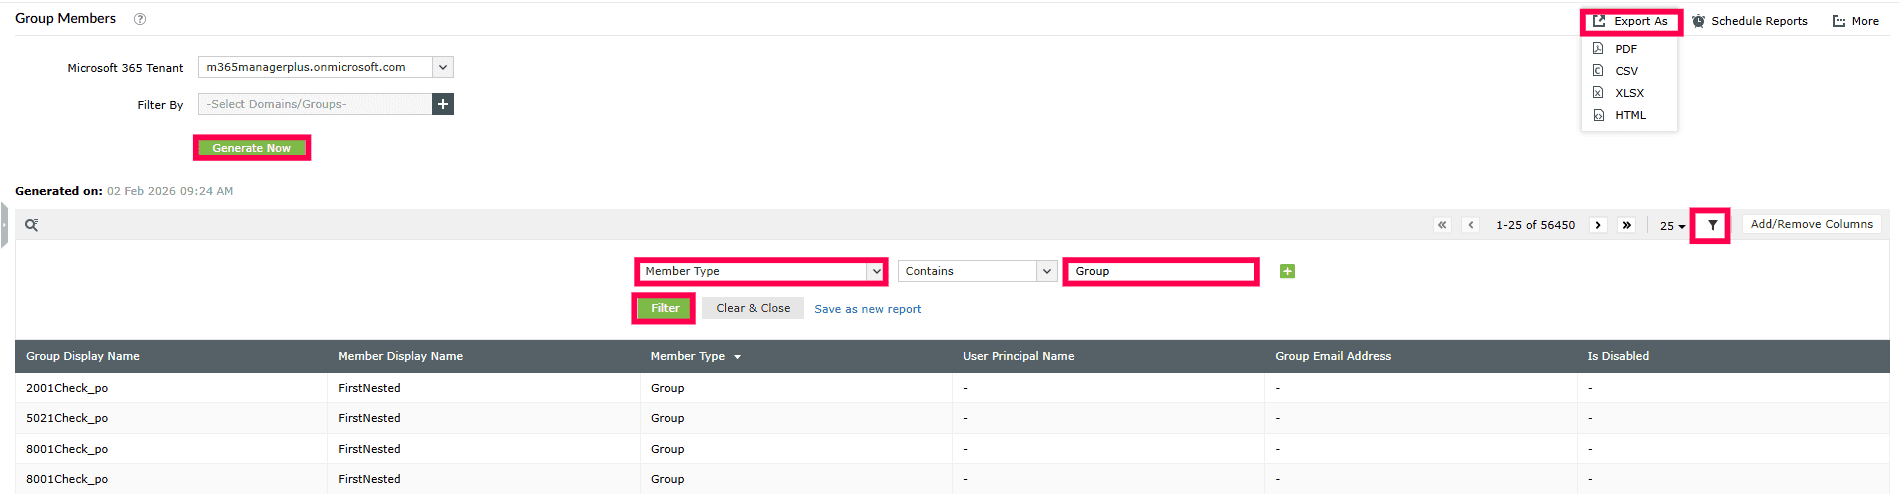Click the Select Domains/Groups field

click(315, 104)
